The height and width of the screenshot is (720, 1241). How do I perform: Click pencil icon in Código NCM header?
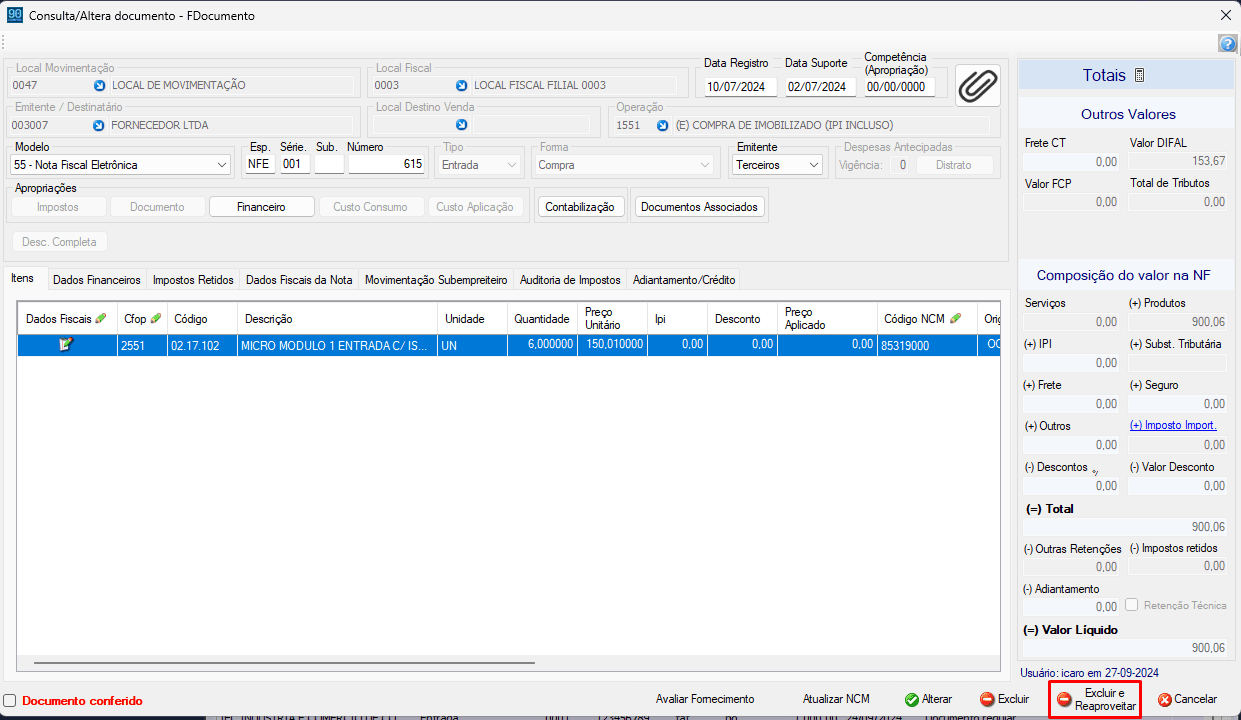coord(955,318)
